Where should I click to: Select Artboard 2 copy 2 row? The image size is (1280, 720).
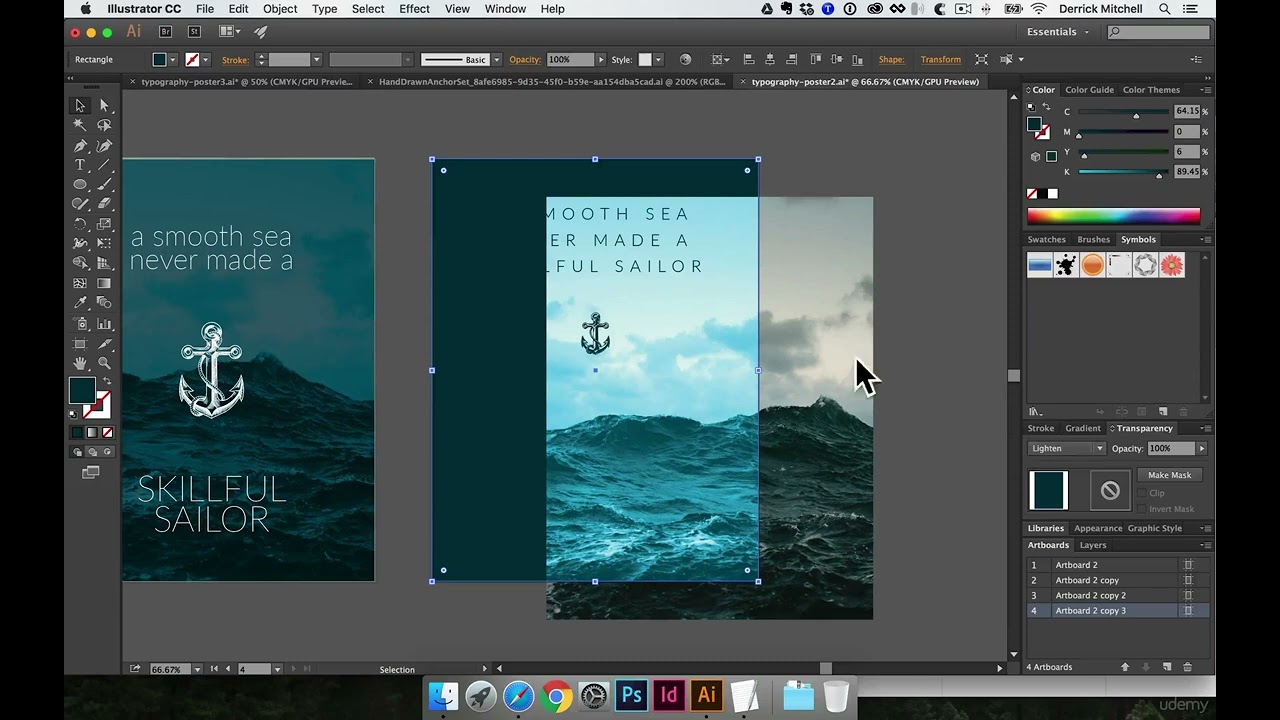point(1118,595)
